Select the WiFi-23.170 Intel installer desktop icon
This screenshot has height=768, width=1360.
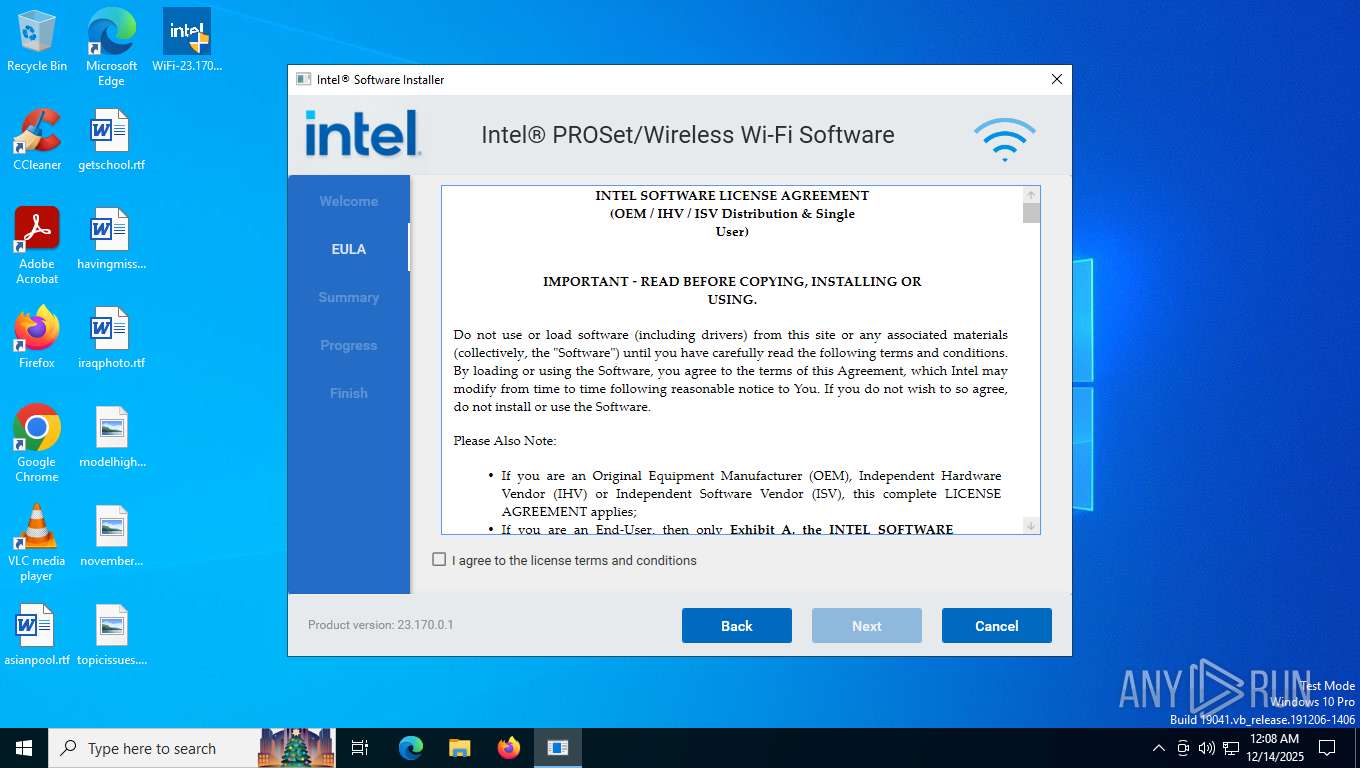click(187, 41)
